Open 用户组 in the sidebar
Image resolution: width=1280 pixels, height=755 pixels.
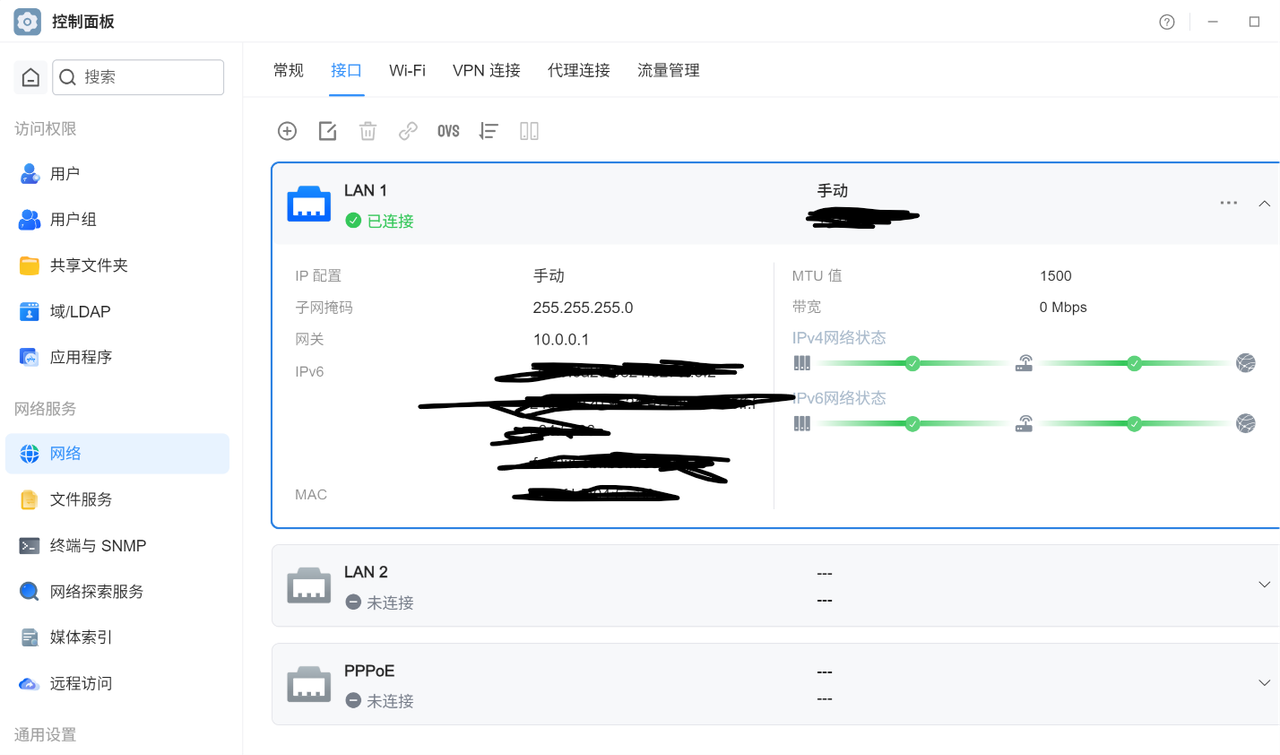click(117, 220)
